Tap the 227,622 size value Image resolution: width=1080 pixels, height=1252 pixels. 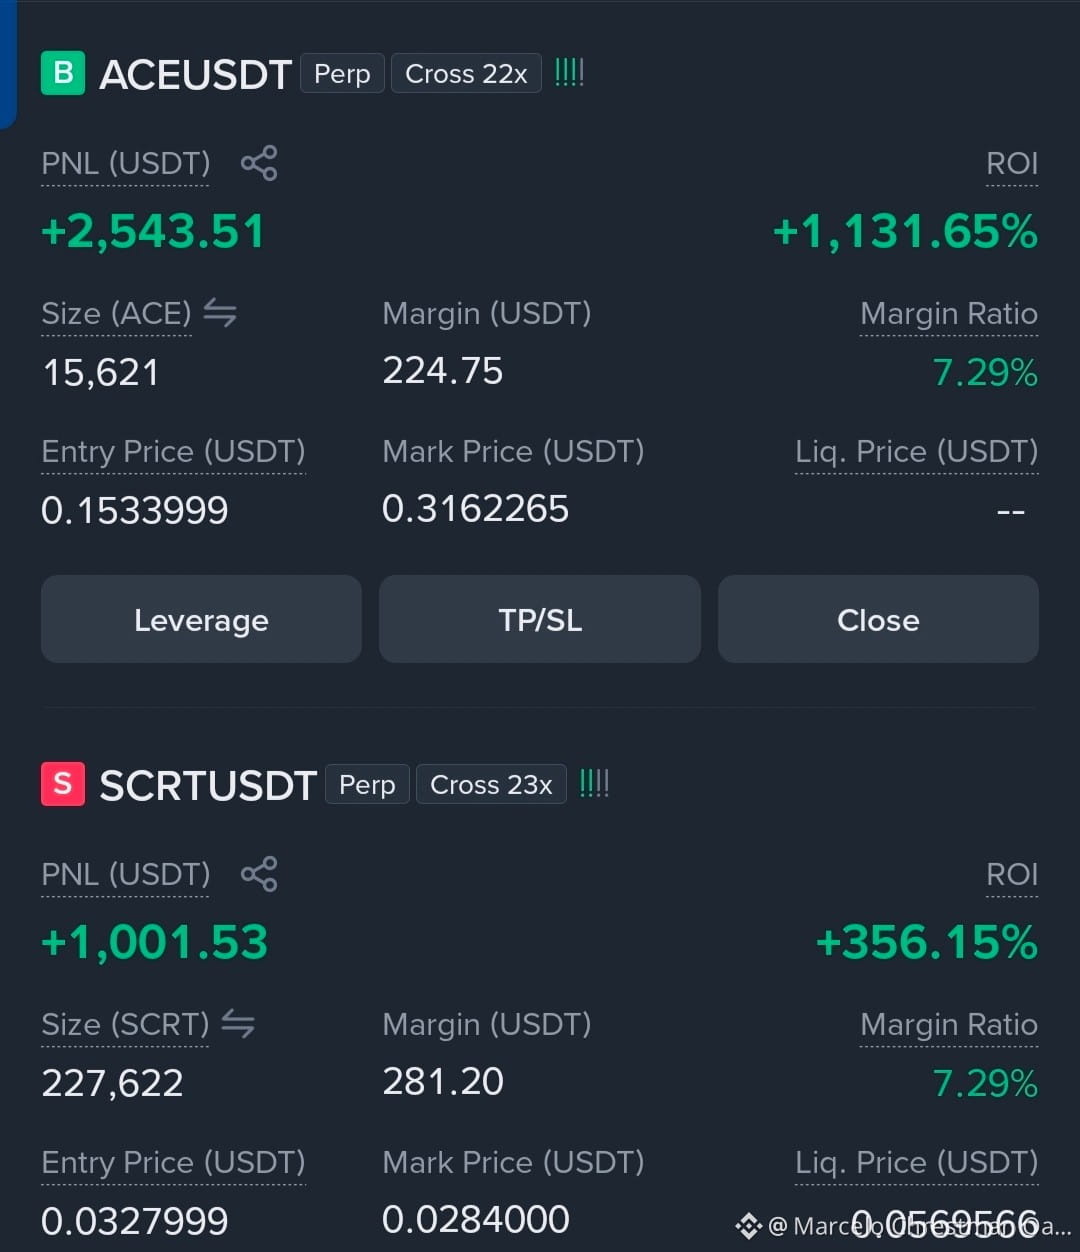(x=112, y=1083)
